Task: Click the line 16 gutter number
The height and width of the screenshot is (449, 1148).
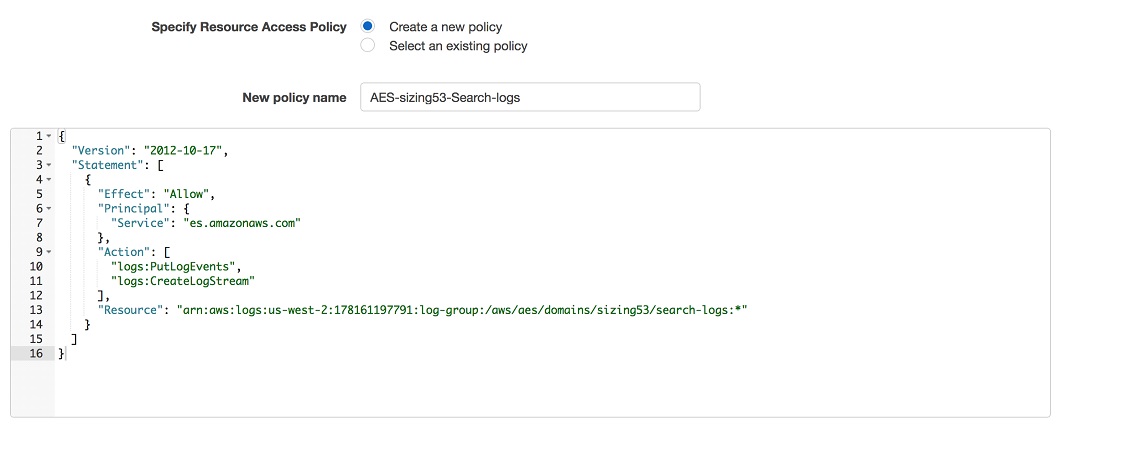Action: click(x=37, y=354)
